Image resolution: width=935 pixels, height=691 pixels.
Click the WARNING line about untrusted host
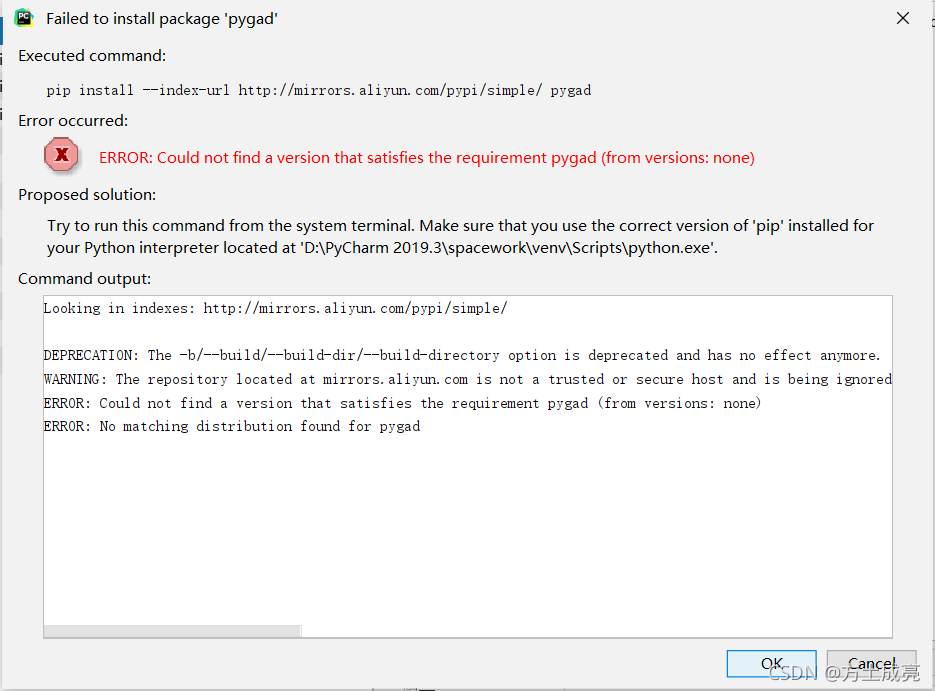[x=467, y=380]
